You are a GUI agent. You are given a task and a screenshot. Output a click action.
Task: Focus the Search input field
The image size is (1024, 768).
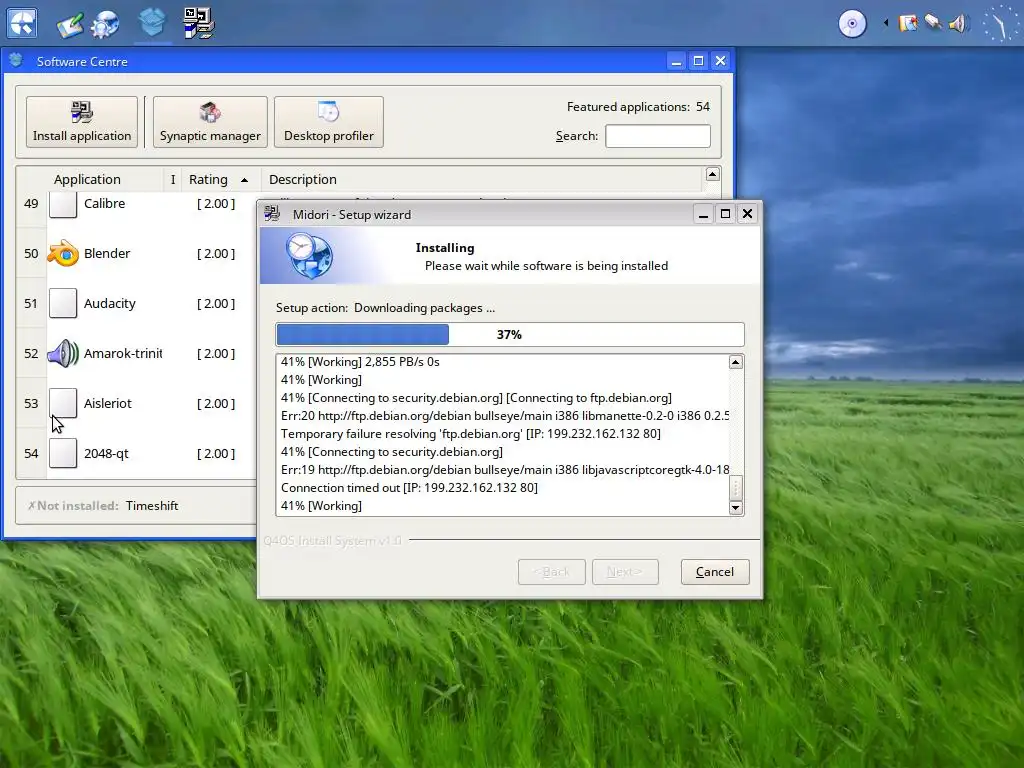(x=658, y=136)
